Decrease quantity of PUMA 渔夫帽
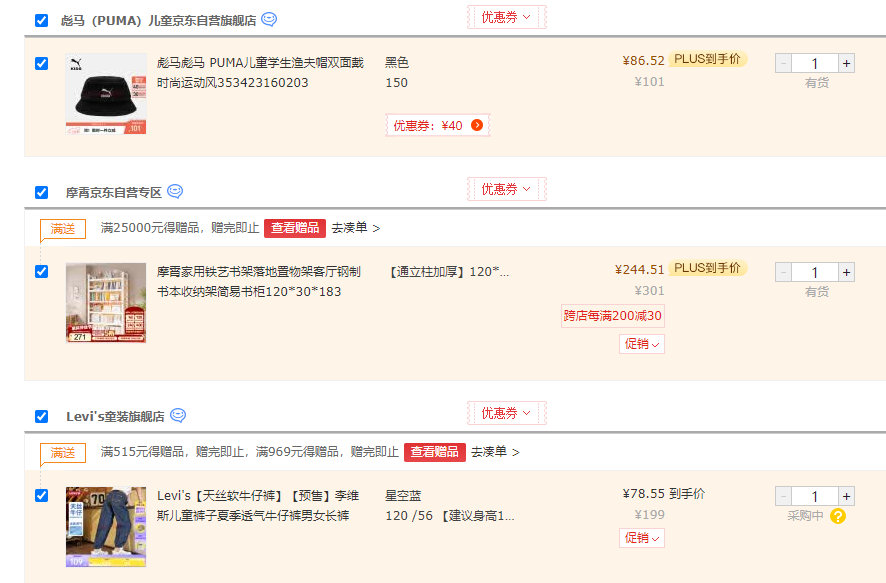 click(x=783, y=63)
